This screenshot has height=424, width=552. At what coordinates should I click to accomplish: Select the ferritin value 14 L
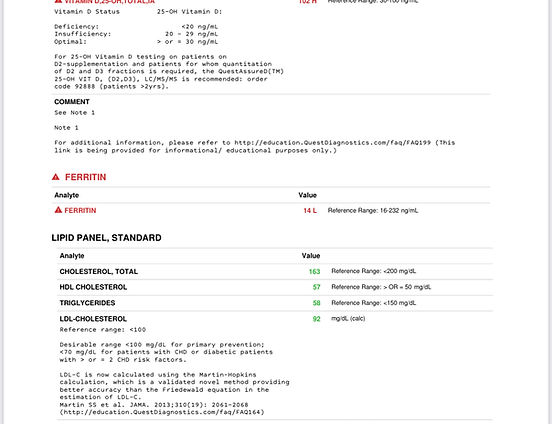310,210
